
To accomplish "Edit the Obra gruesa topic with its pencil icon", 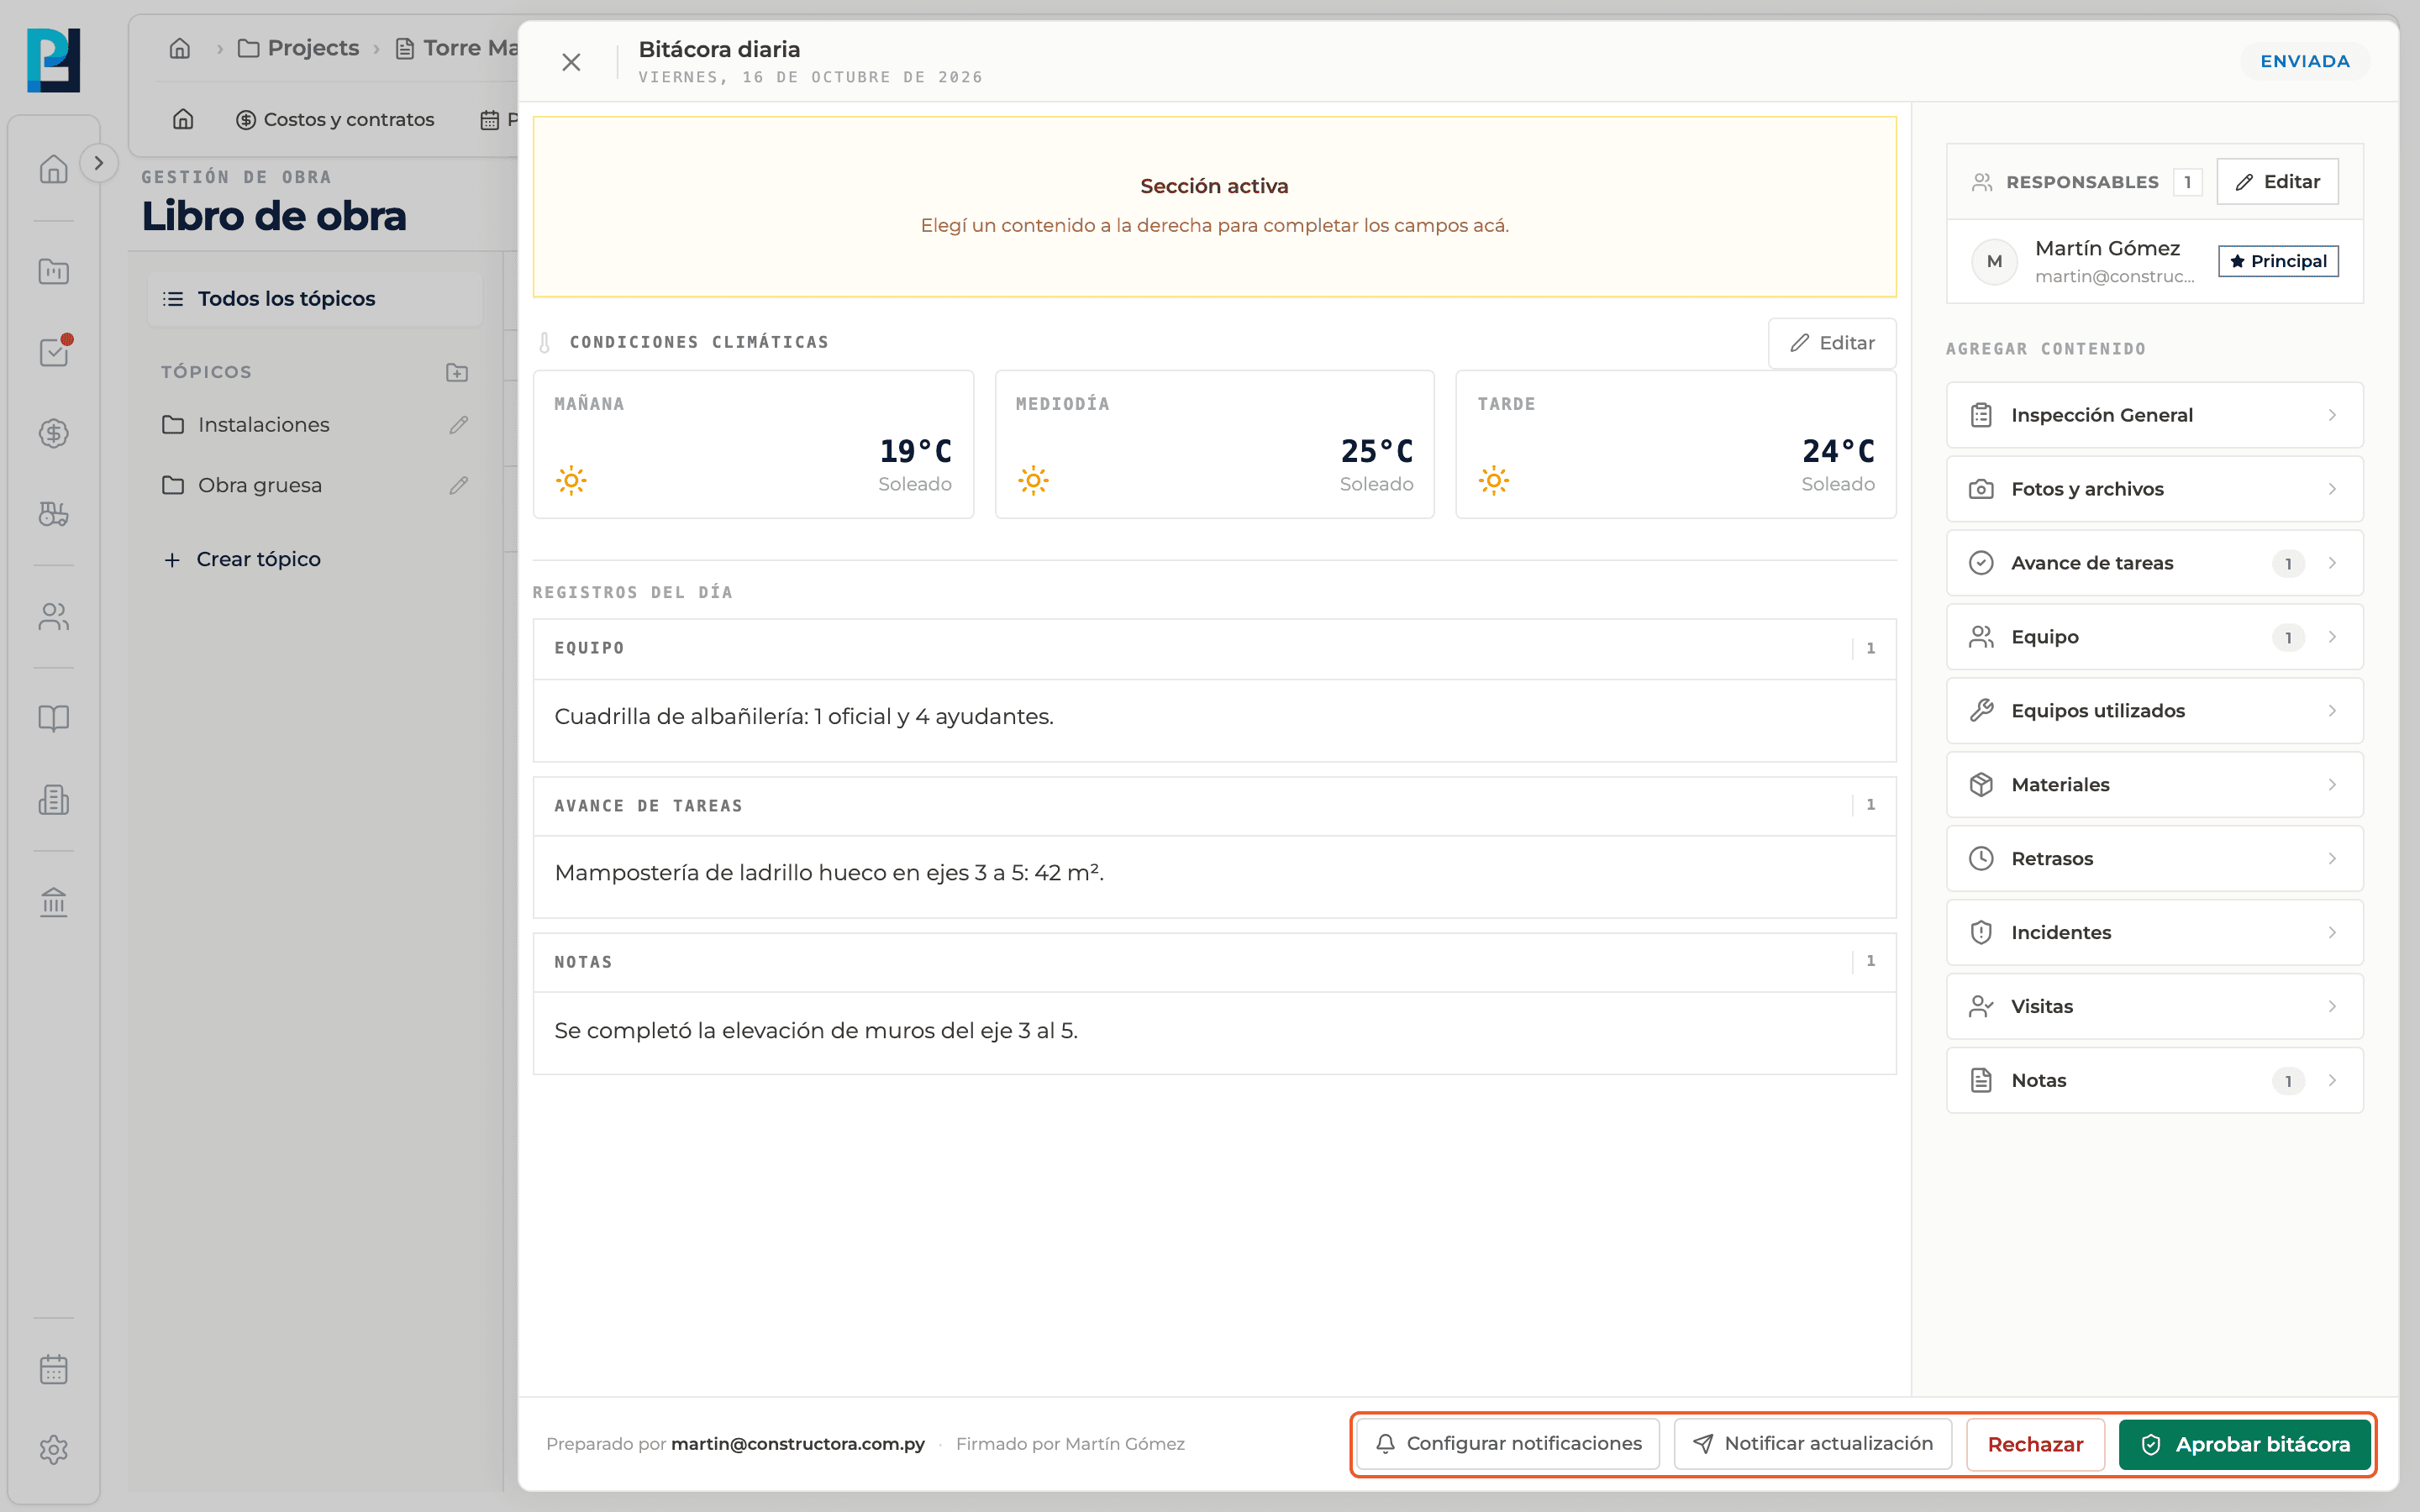I will point(459,485).
